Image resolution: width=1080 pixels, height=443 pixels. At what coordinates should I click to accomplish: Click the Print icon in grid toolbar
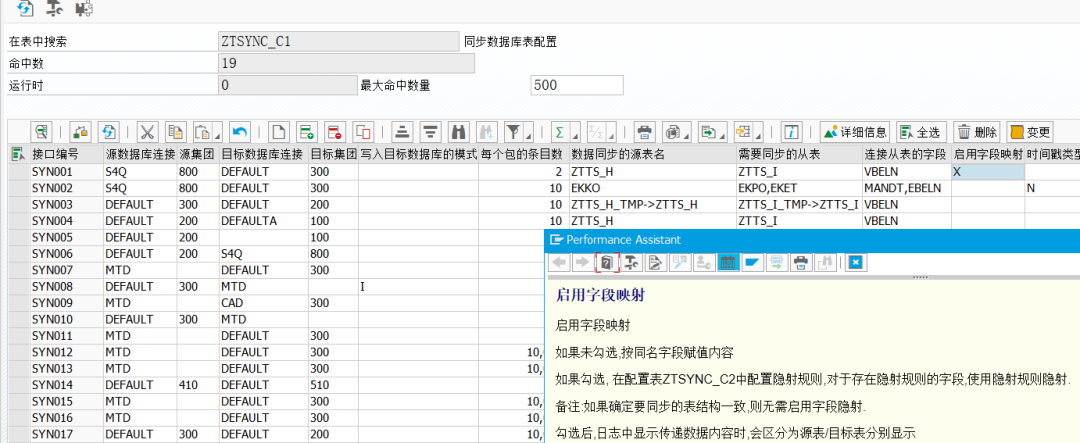tap(644, 132)
